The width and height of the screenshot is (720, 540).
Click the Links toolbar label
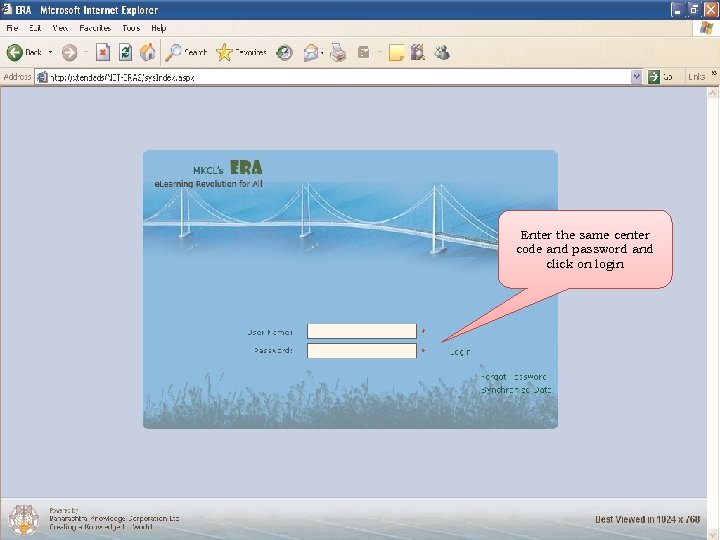[696, 77]
